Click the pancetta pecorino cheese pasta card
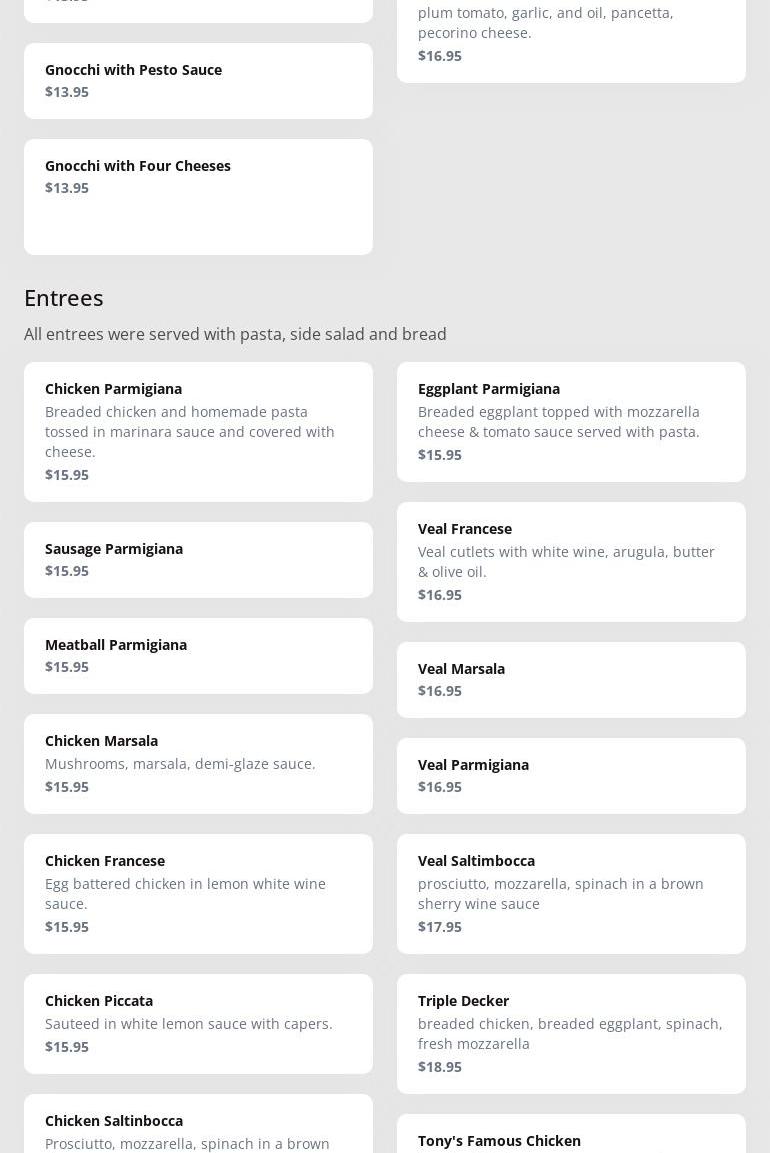770x1153 pixels. coord(570,35)
